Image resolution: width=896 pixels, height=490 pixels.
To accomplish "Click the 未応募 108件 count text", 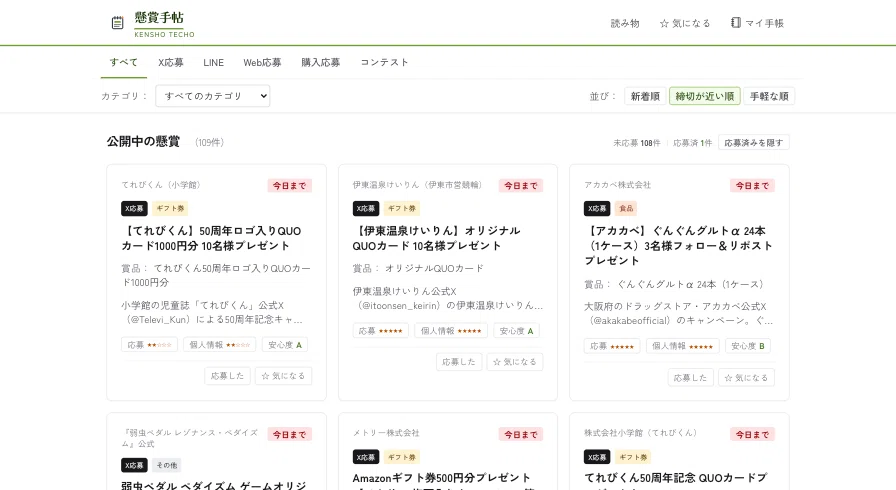I will (637, 143).
